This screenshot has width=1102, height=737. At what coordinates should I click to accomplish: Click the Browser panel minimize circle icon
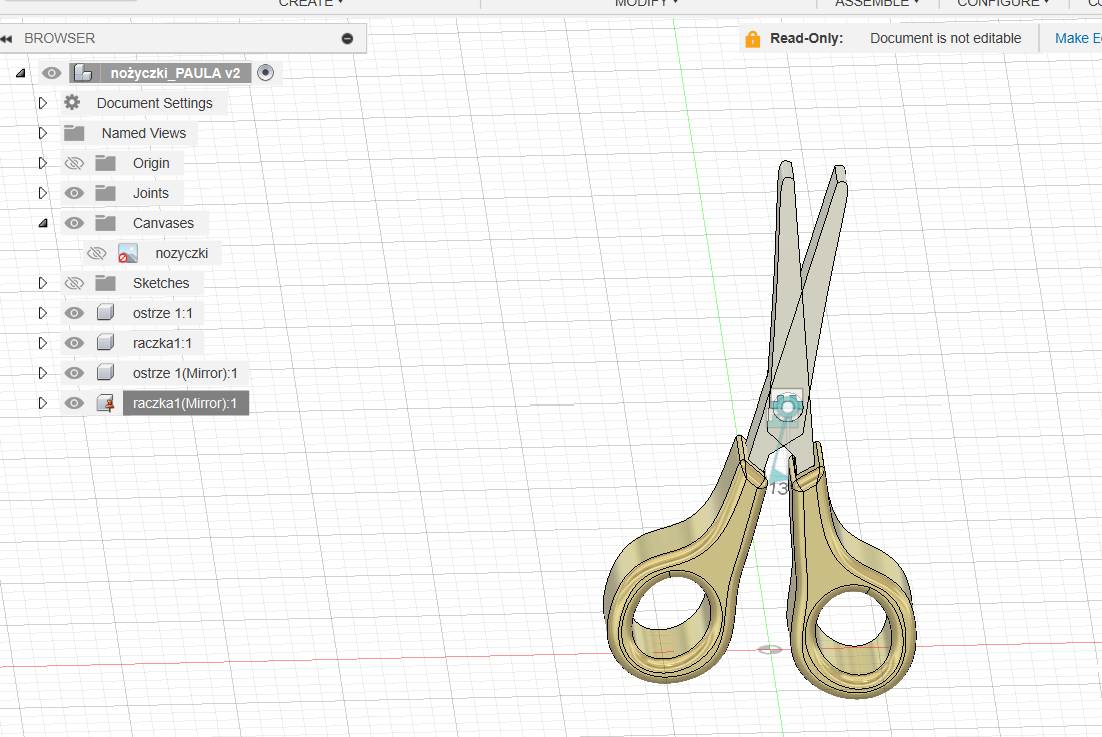pyautogui.click(x=347, y=39)
